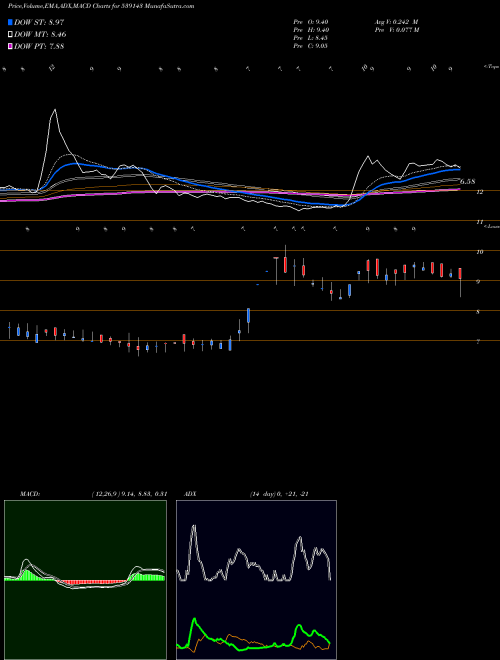This screenshot has width=500, height=660.
Task: Open the dark blue ADX chart panel
Action: pyautogui.click(x=256, y=580)
